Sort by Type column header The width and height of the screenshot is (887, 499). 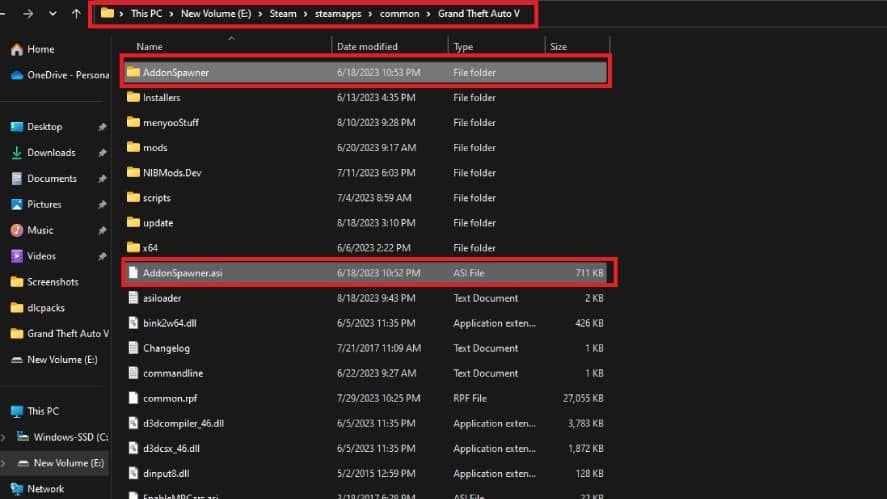(x=463, y=47)
